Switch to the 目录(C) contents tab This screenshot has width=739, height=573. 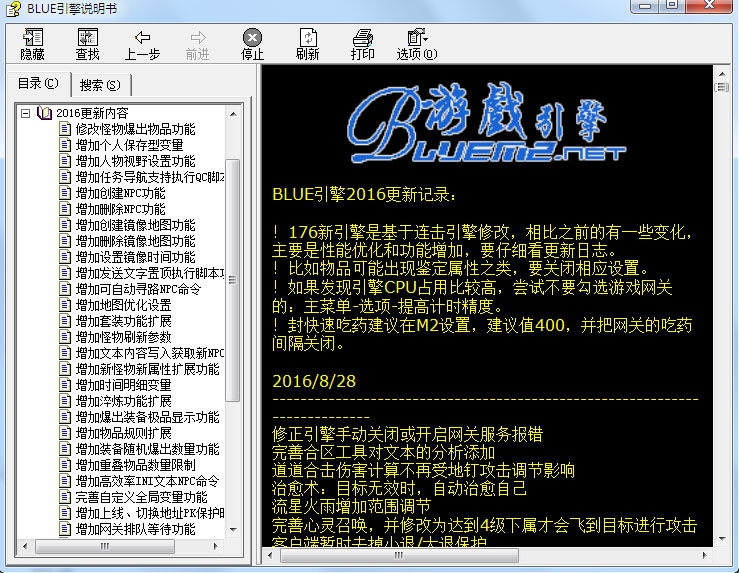tap(38, 84)
